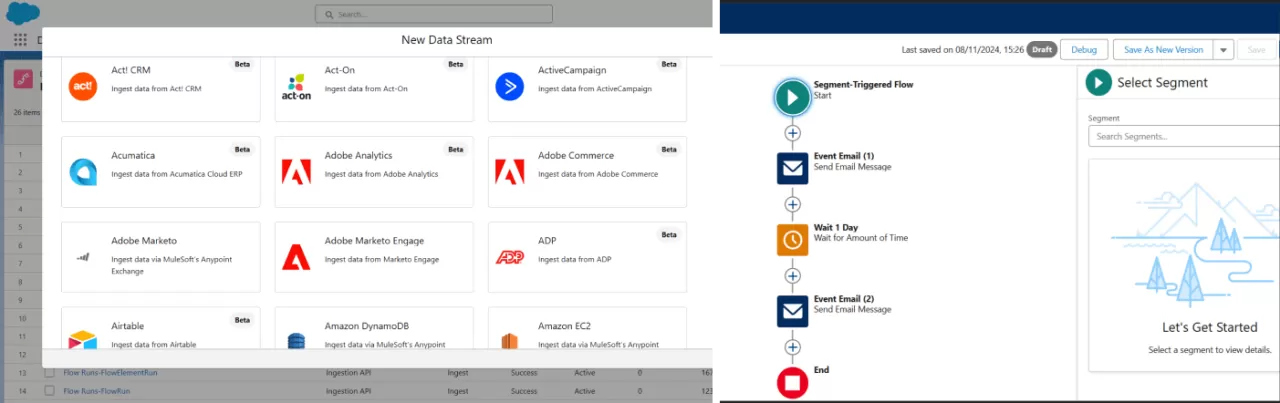
Task: Click the 'Segment-Triggered Flow' start label
Action: click(x=863, y=84)
